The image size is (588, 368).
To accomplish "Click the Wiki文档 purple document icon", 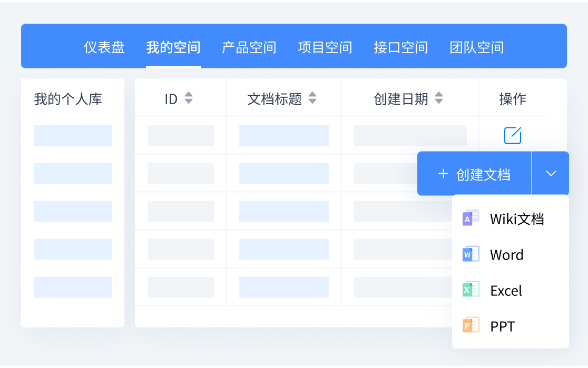I will tap(471, 218).
